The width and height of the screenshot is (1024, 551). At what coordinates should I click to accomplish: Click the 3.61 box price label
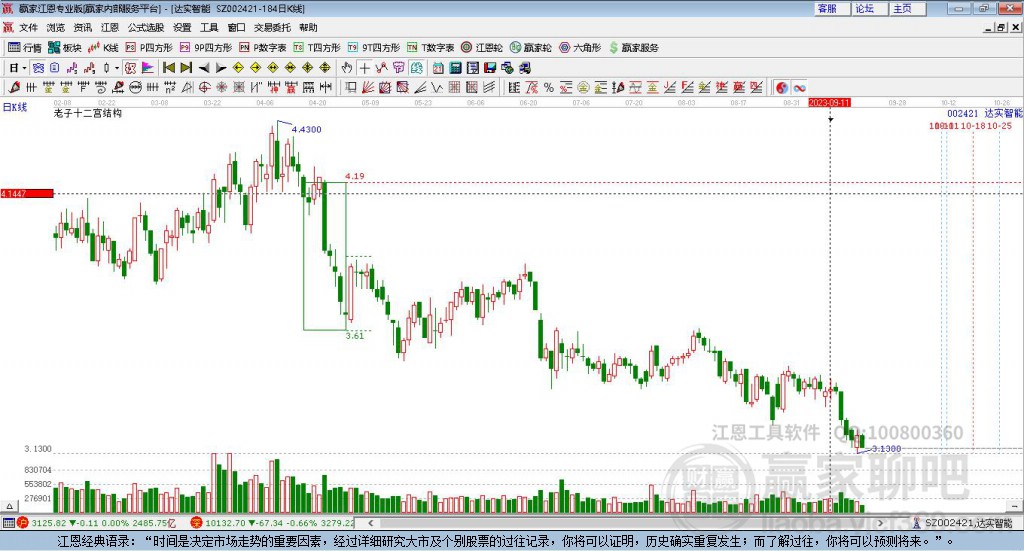click(x=355, y=336)
